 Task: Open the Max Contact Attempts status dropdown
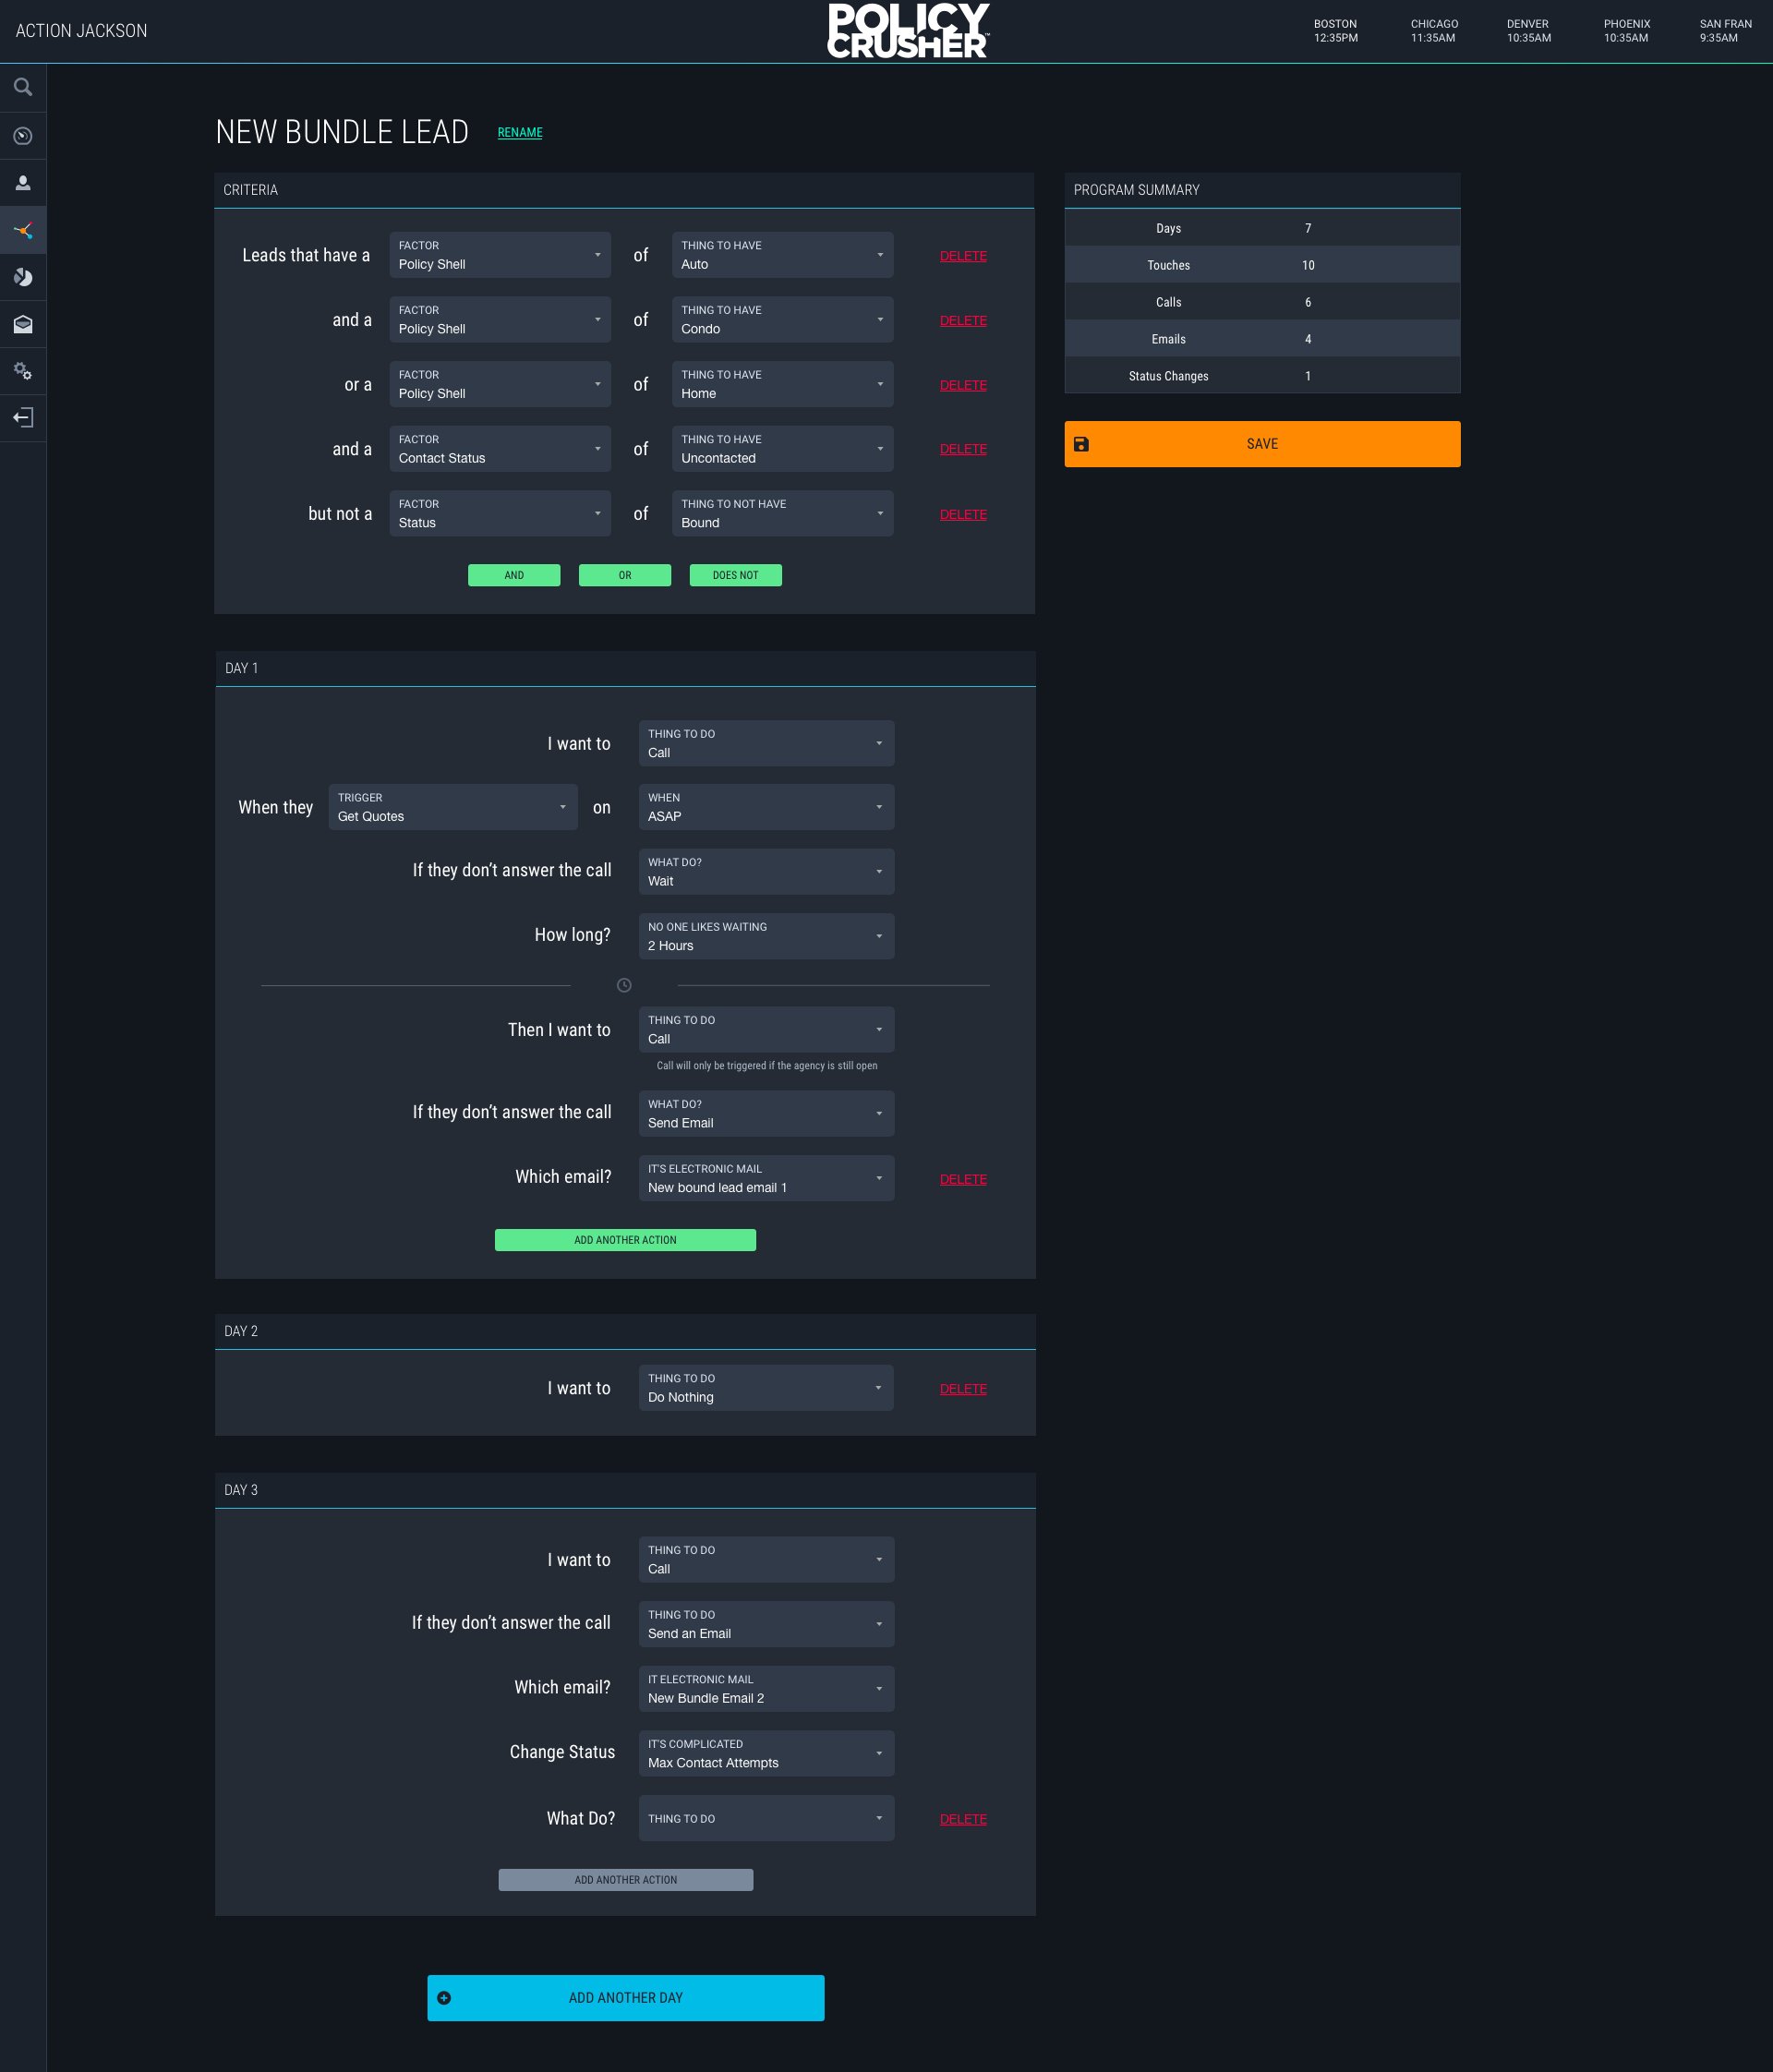pos(766,1753)
